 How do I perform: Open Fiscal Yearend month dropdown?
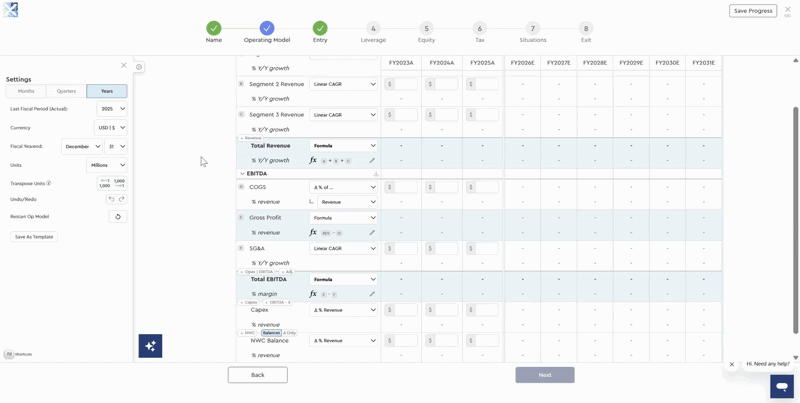click(x=82, y=146)
